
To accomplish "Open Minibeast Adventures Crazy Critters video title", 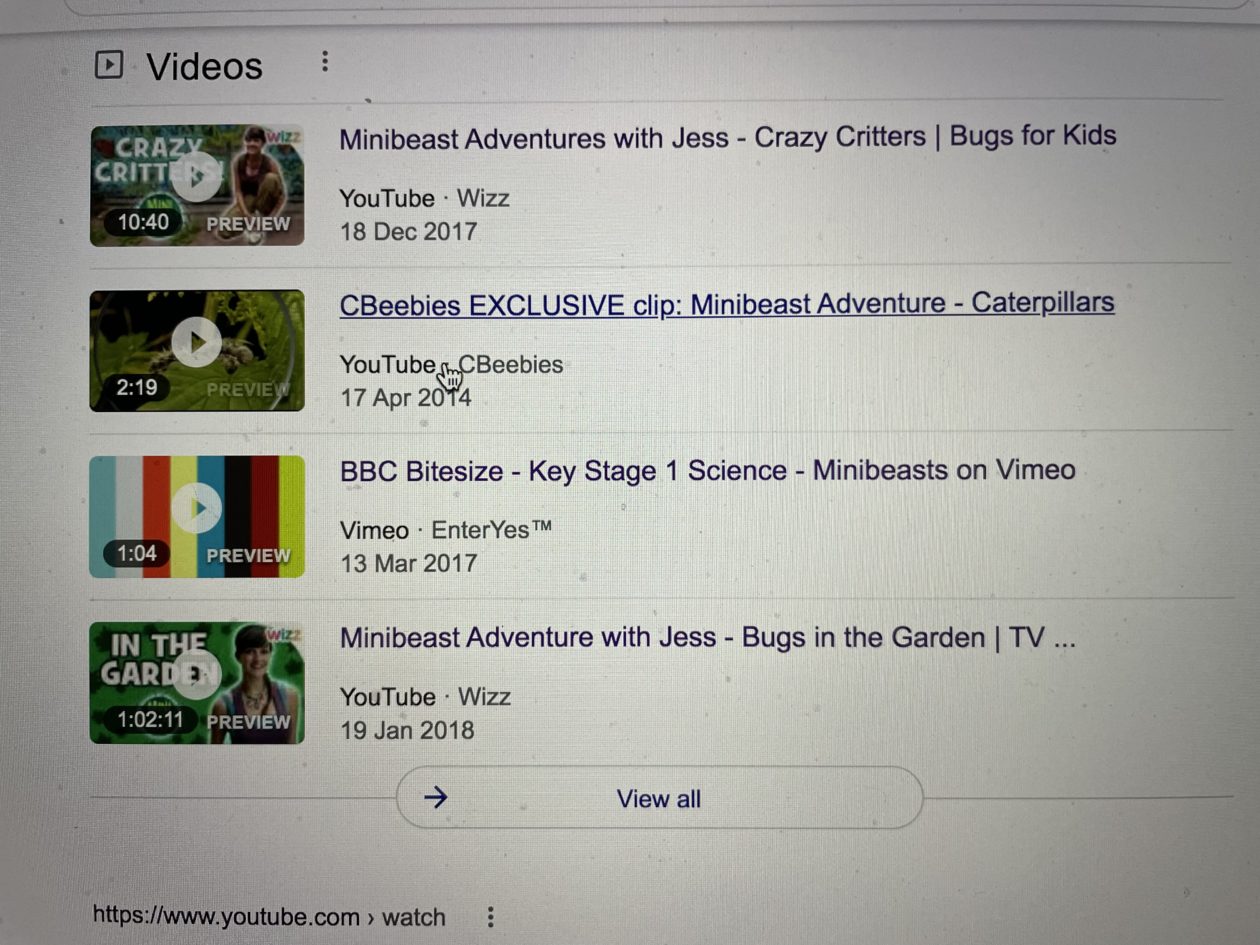I will [727, 137].
